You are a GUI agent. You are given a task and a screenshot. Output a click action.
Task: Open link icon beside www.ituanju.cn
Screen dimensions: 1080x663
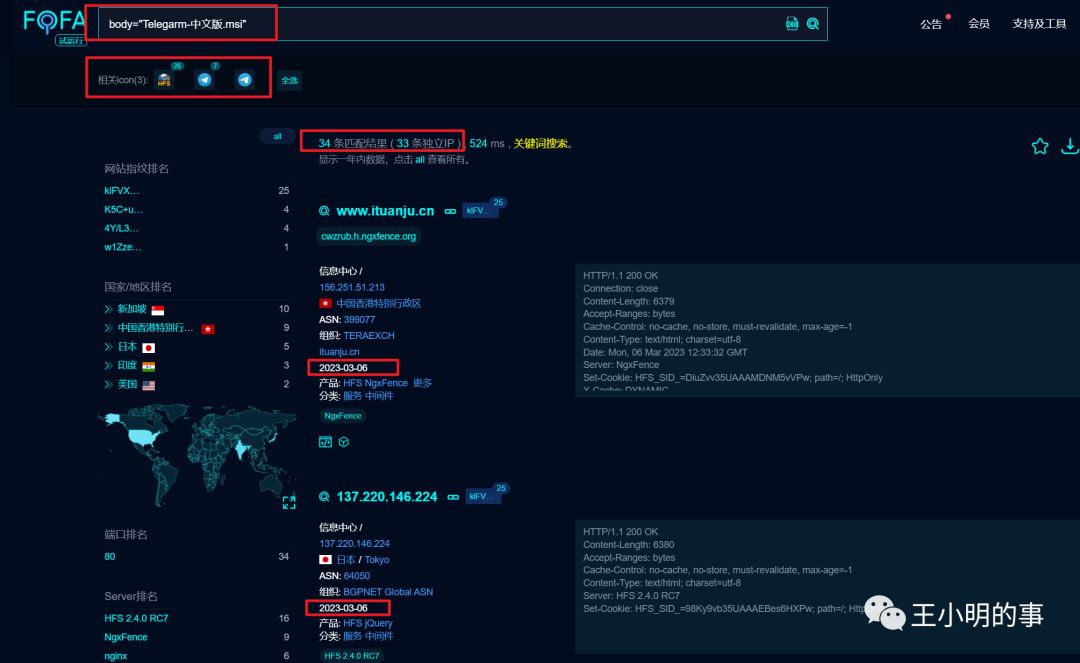click(450, 211)
